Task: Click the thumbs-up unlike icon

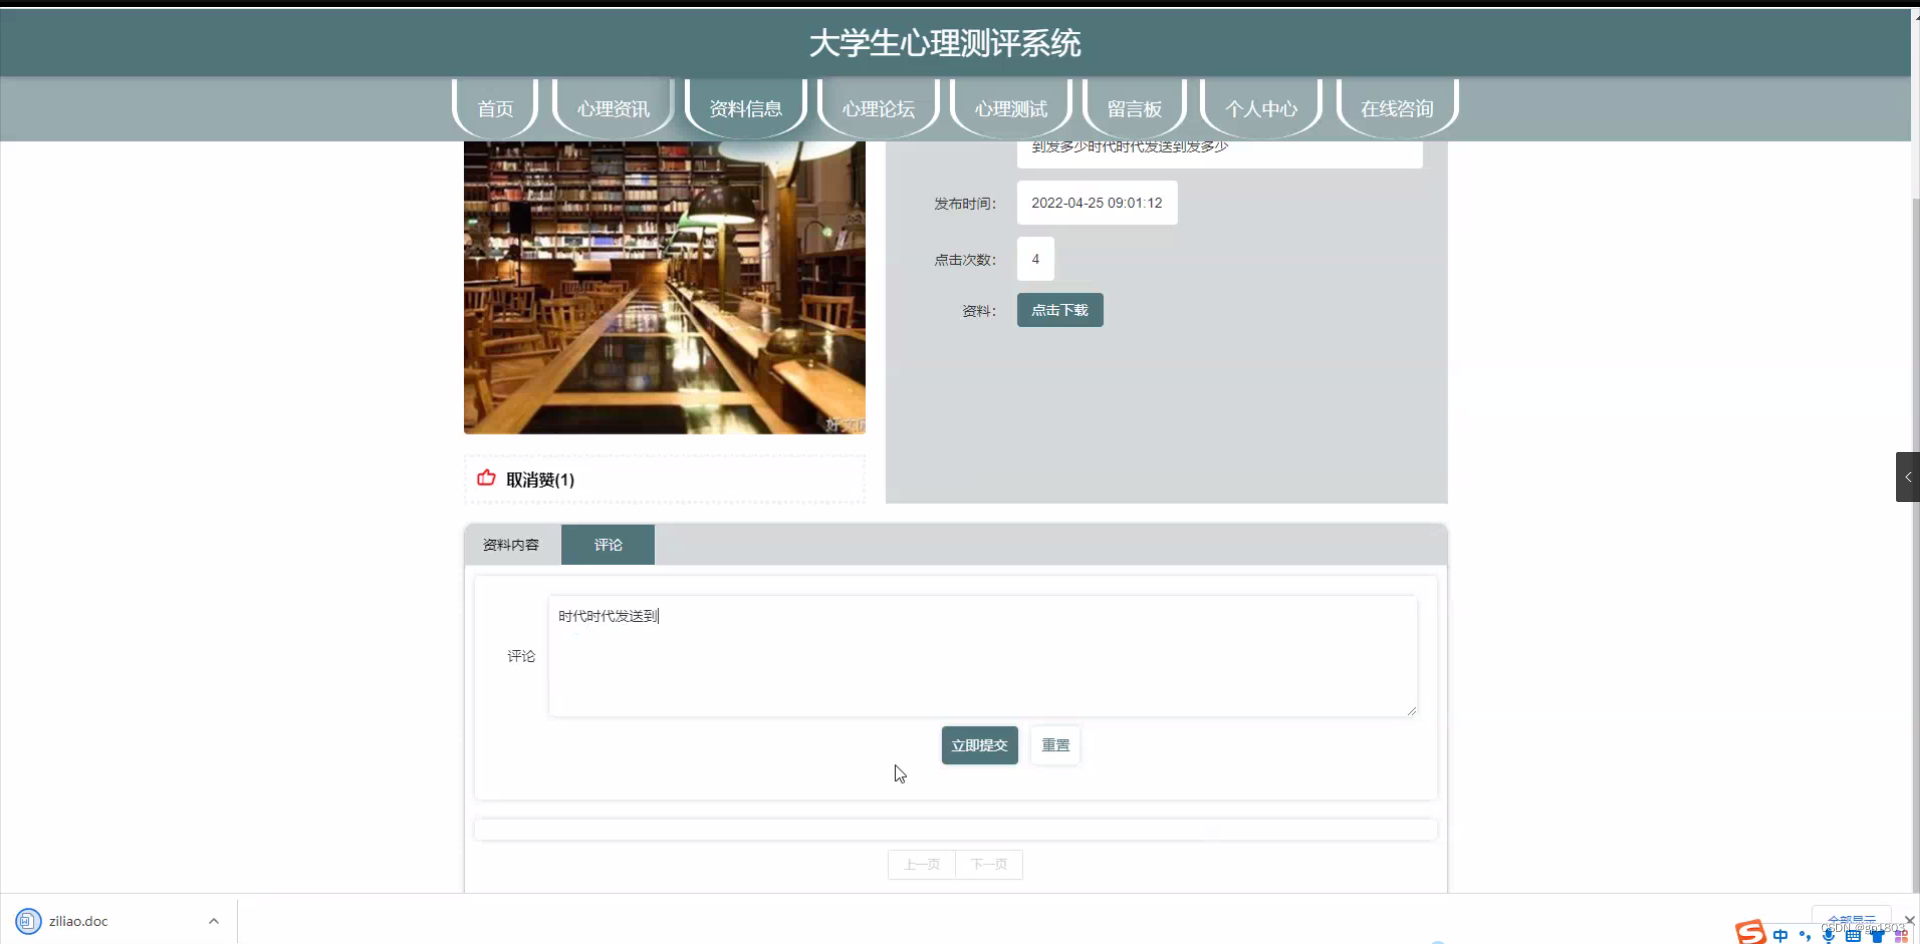Action: (x=486, y=478)
